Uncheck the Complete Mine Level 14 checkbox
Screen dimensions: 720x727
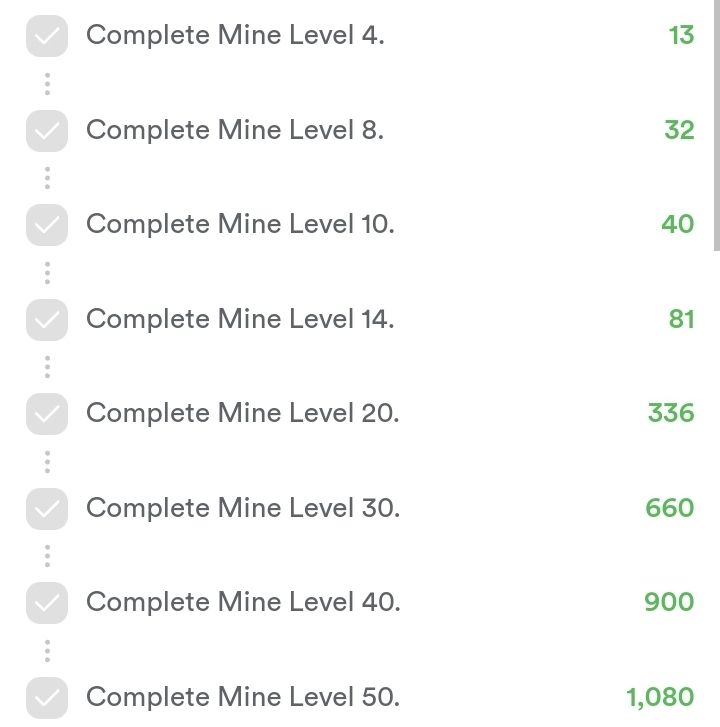(x=47, y=319)
